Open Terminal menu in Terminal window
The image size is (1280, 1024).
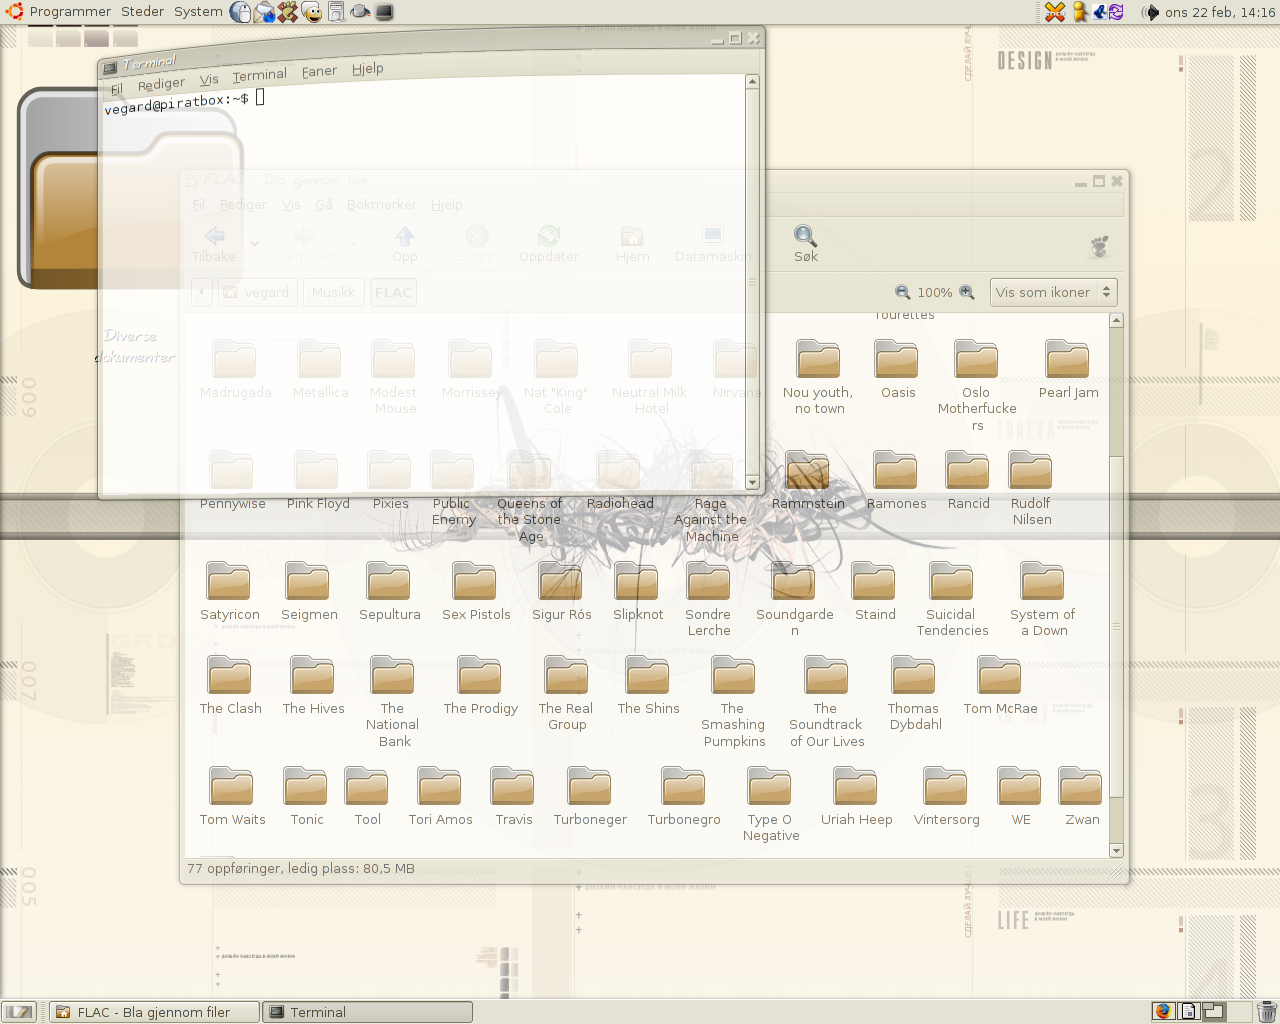click(x=259, y=75)
